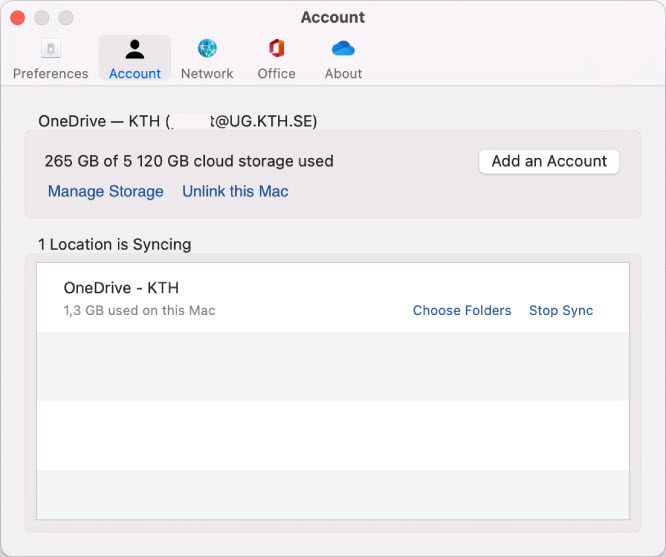Click the gray minimize window button

42,18
